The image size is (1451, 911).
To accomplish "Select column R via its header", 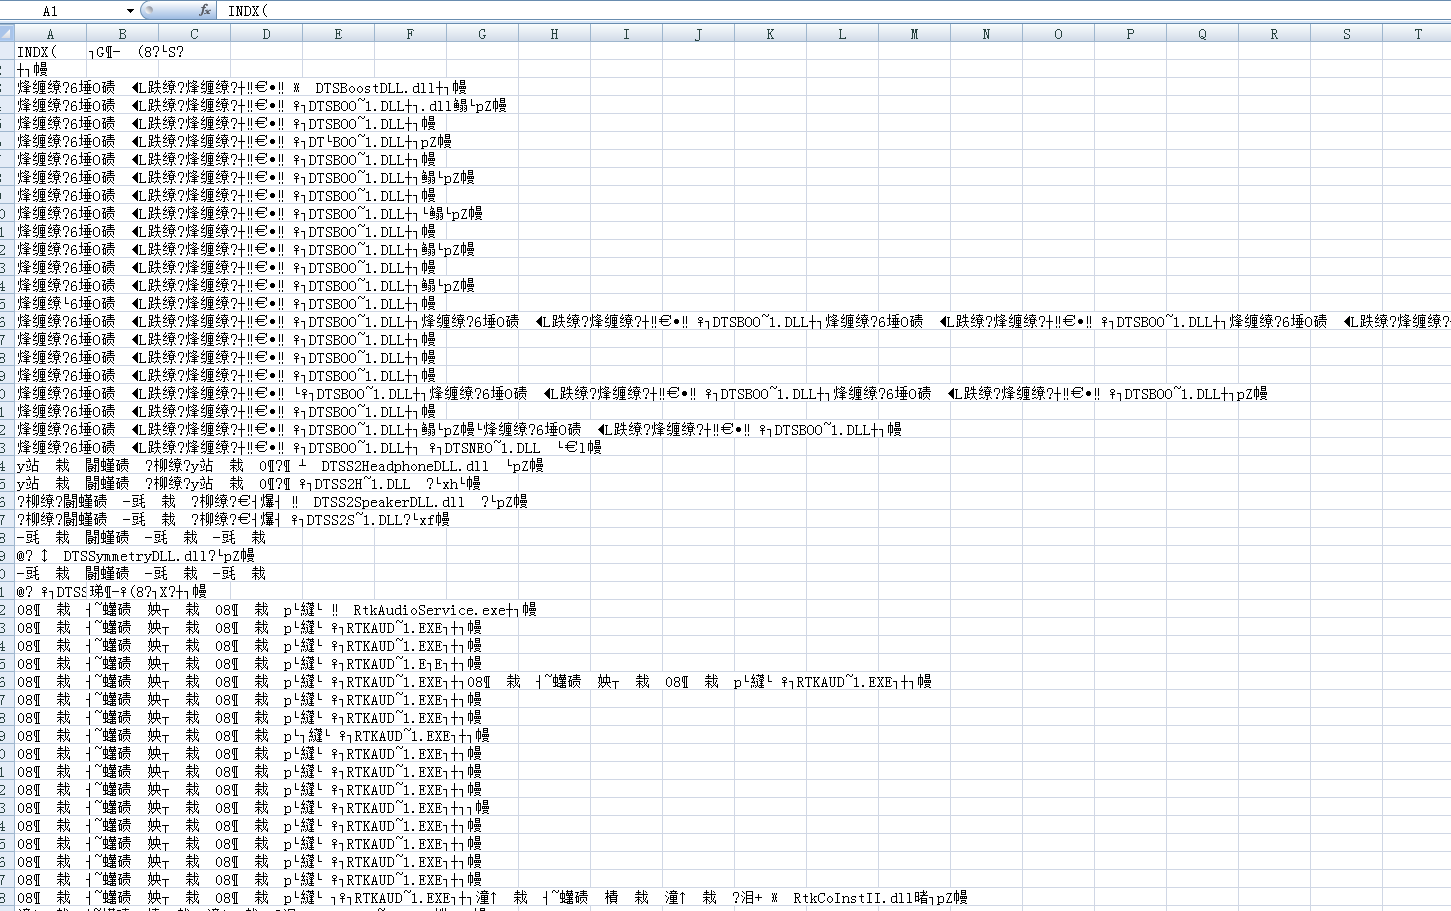I will coord(1275,34).
